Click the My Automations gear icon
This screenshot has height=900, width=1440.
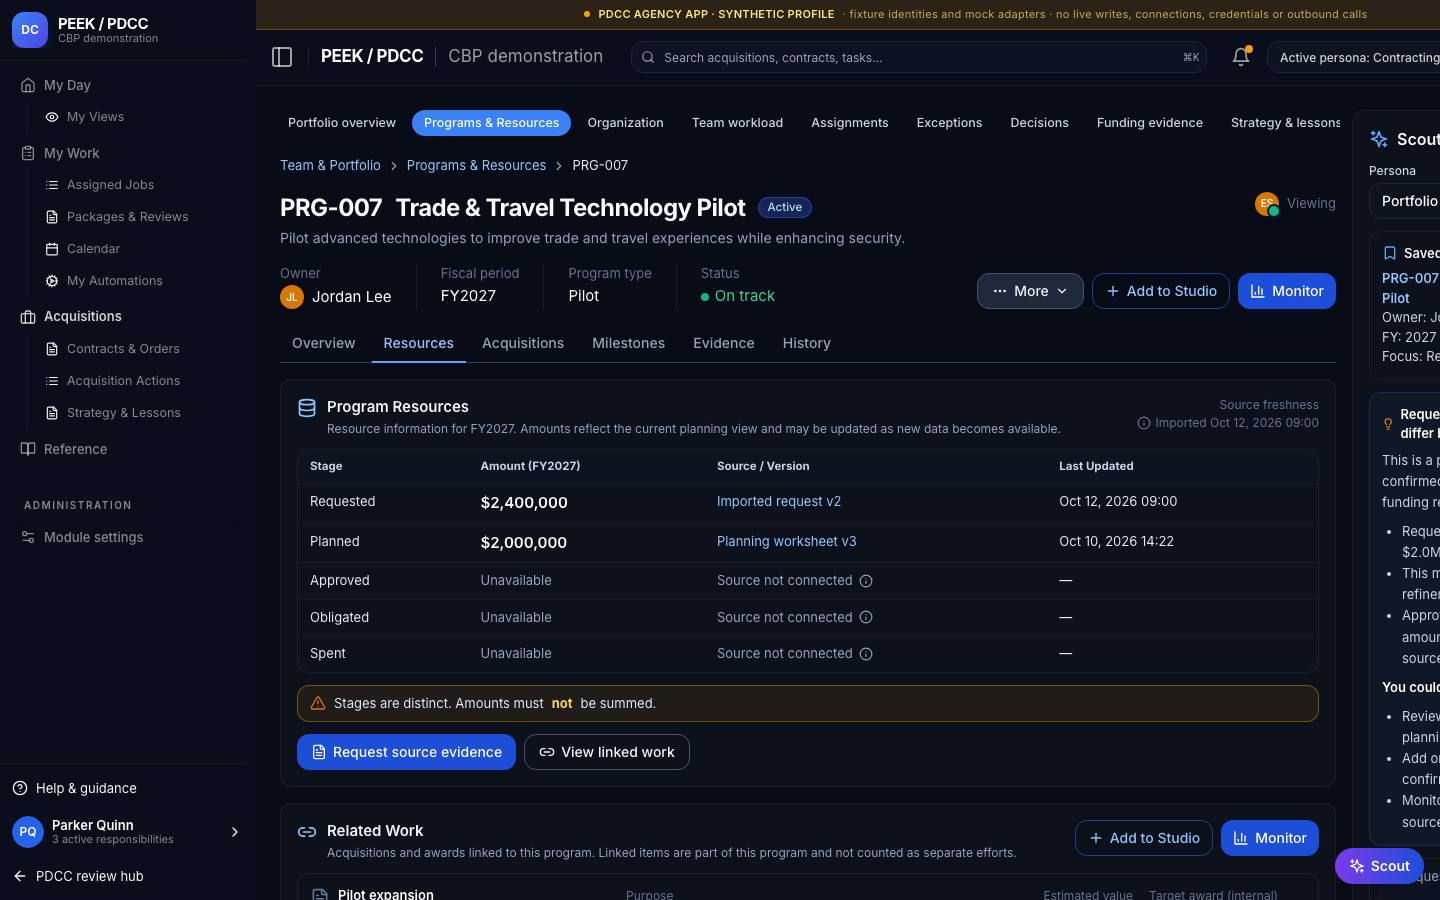coord(52,281)
